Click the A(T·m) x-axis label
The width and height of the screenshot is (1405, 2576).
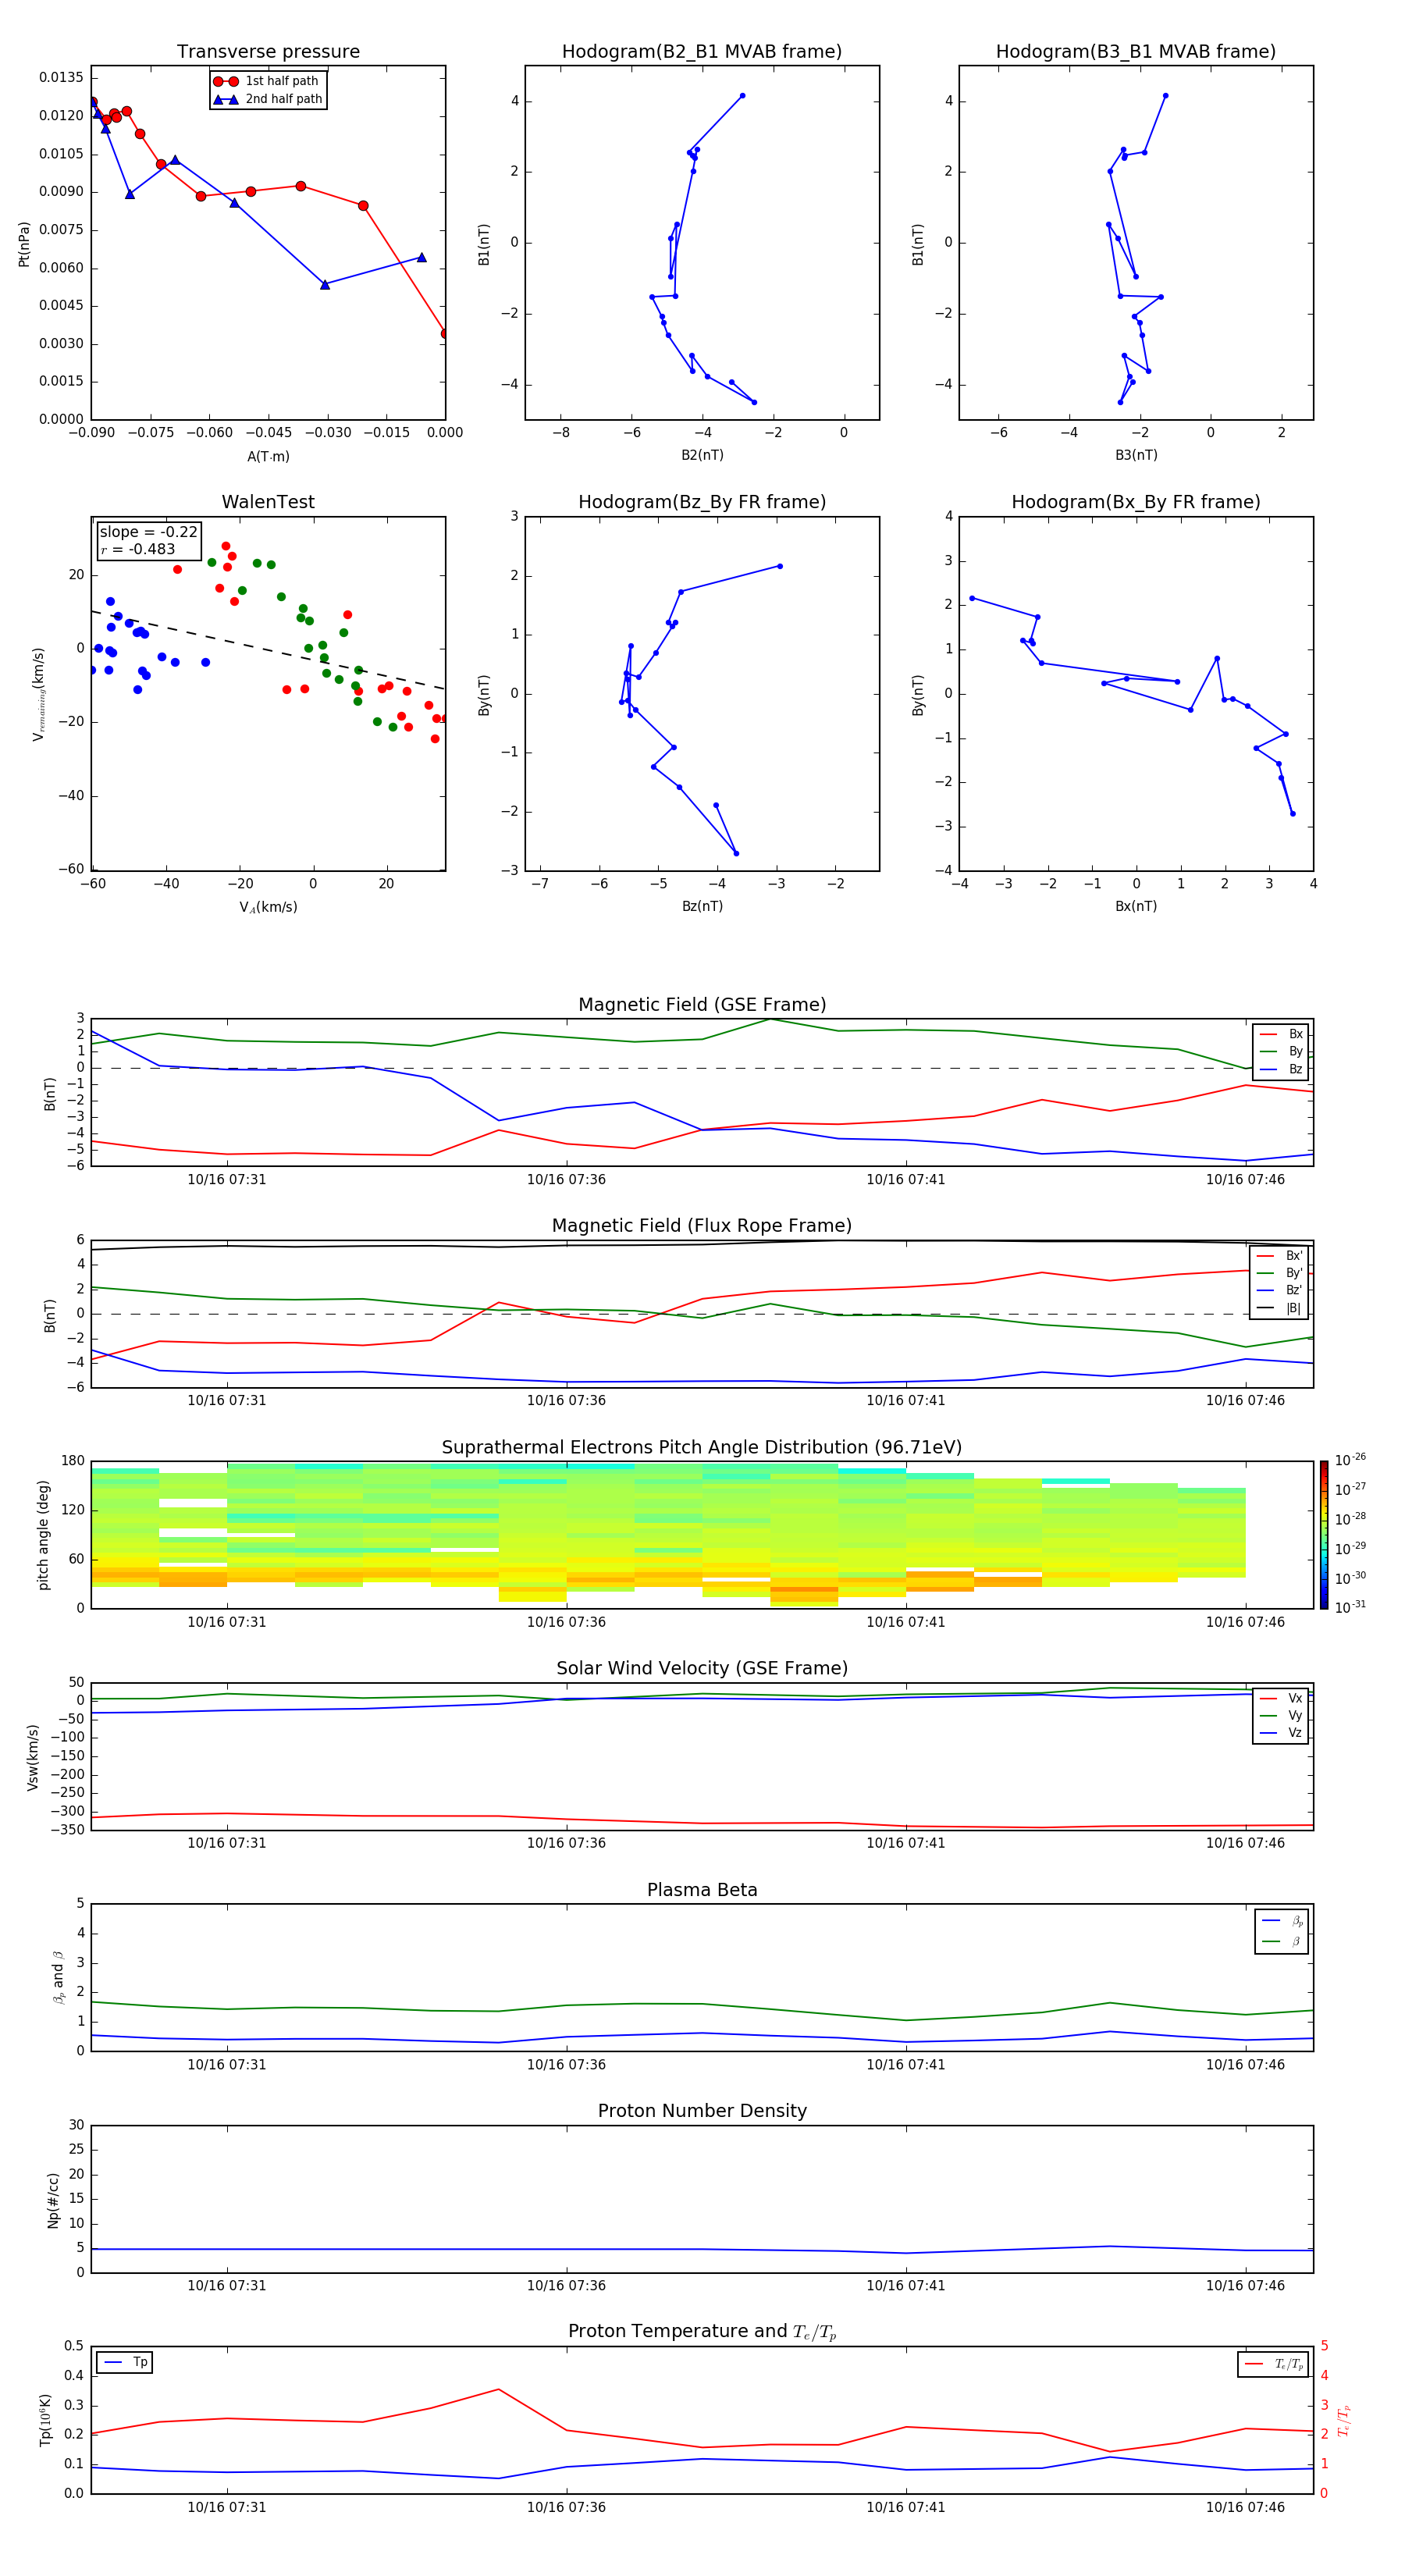point(268,457)
